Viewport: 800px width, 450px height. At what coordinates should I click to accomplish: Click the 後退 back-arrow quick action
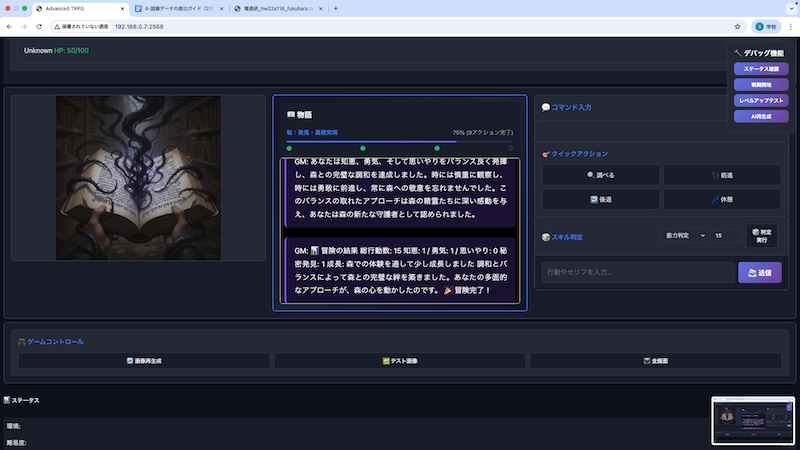601,199
